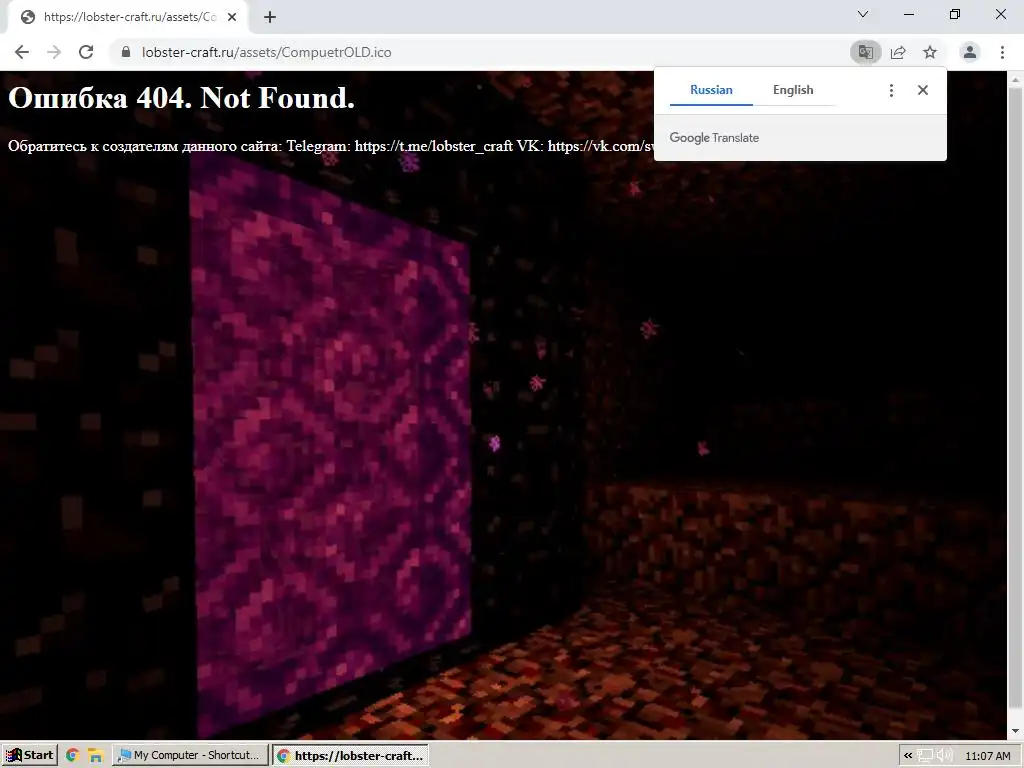Open the Chrome profile avatar menu

970,52
